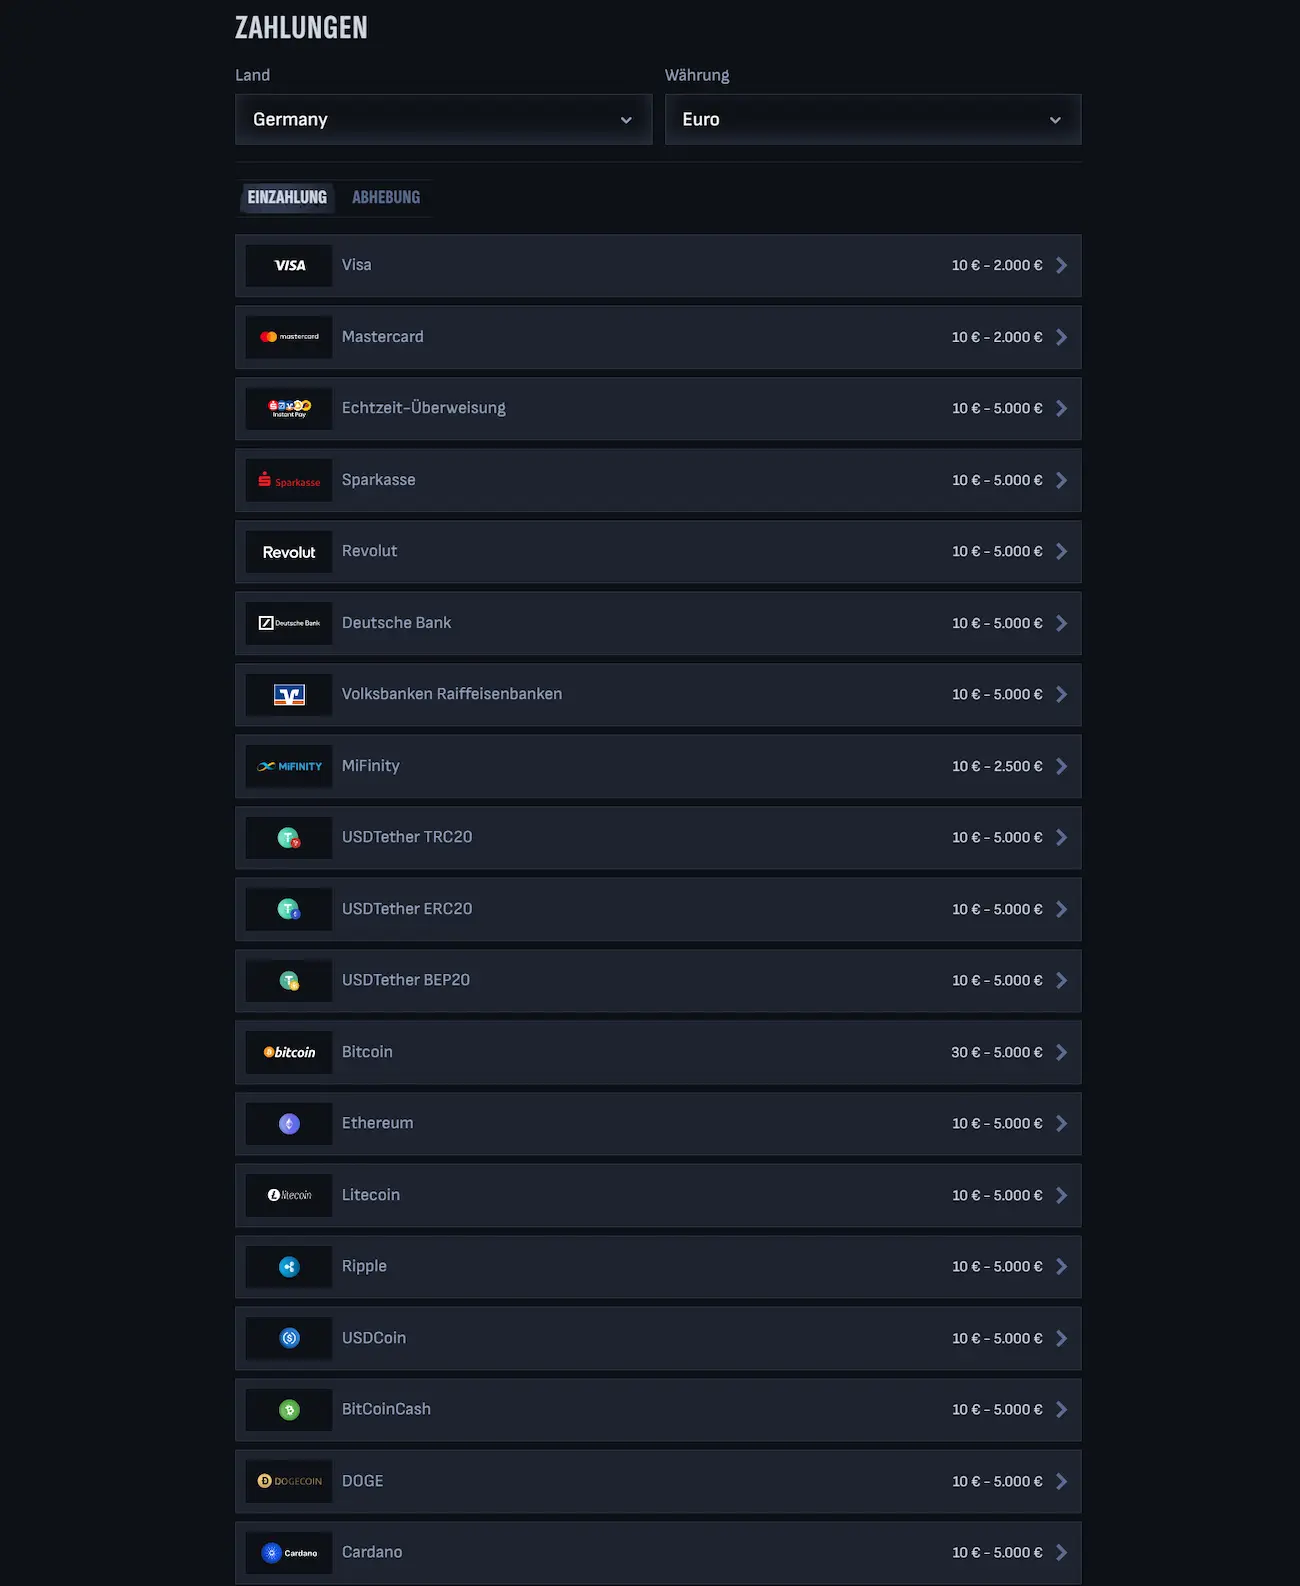Image resolution: width=1300 pixels, height=1586 pixels.
Task: Open the Ripple deposit row
Action: (x=658, y=1267)
